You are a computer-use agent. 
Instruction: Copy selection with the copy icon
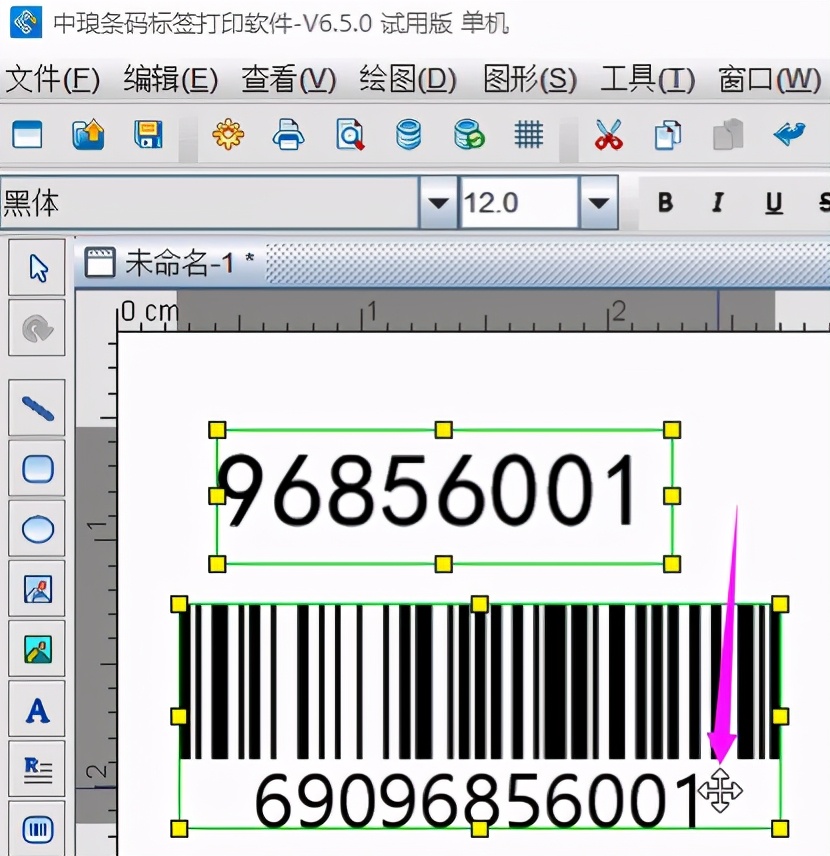pyautogui.click(x=668, y=135)
